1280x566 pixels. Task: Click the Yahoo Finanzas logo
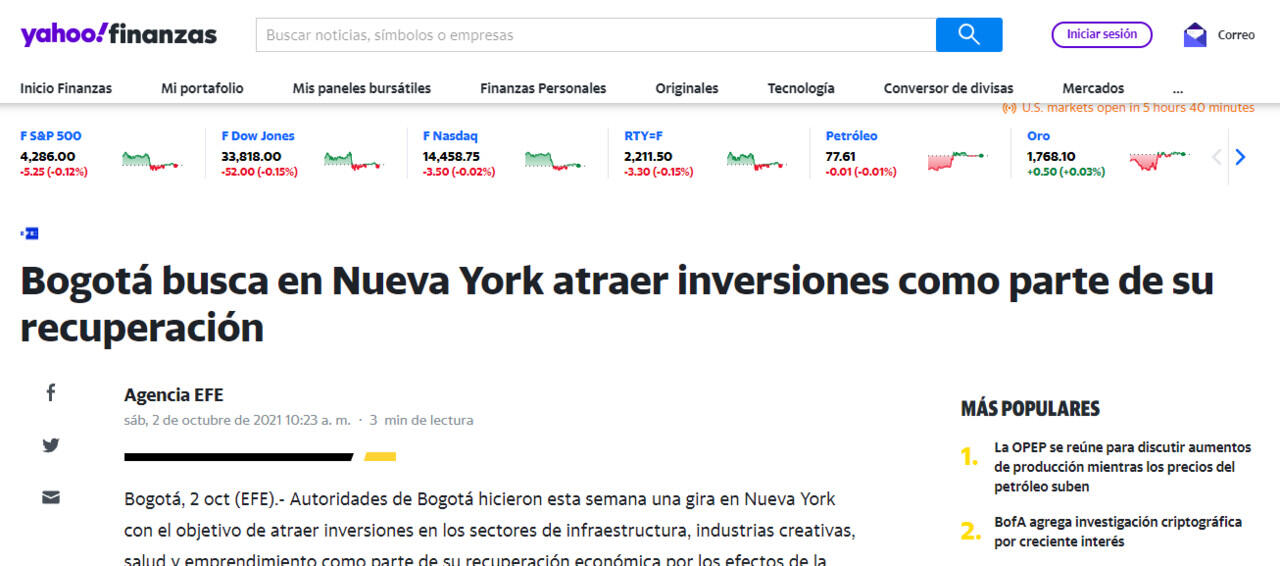tap(118, 35)
